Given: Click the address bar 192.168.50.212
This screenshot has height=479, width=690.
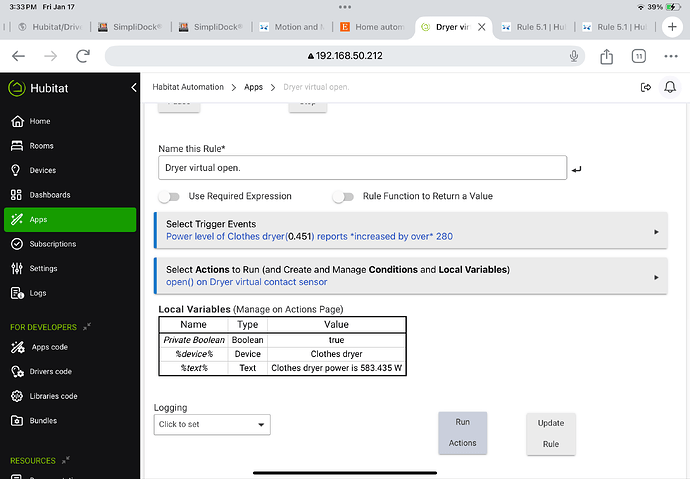Looking at the screenshot, I should tap(345, 56).
